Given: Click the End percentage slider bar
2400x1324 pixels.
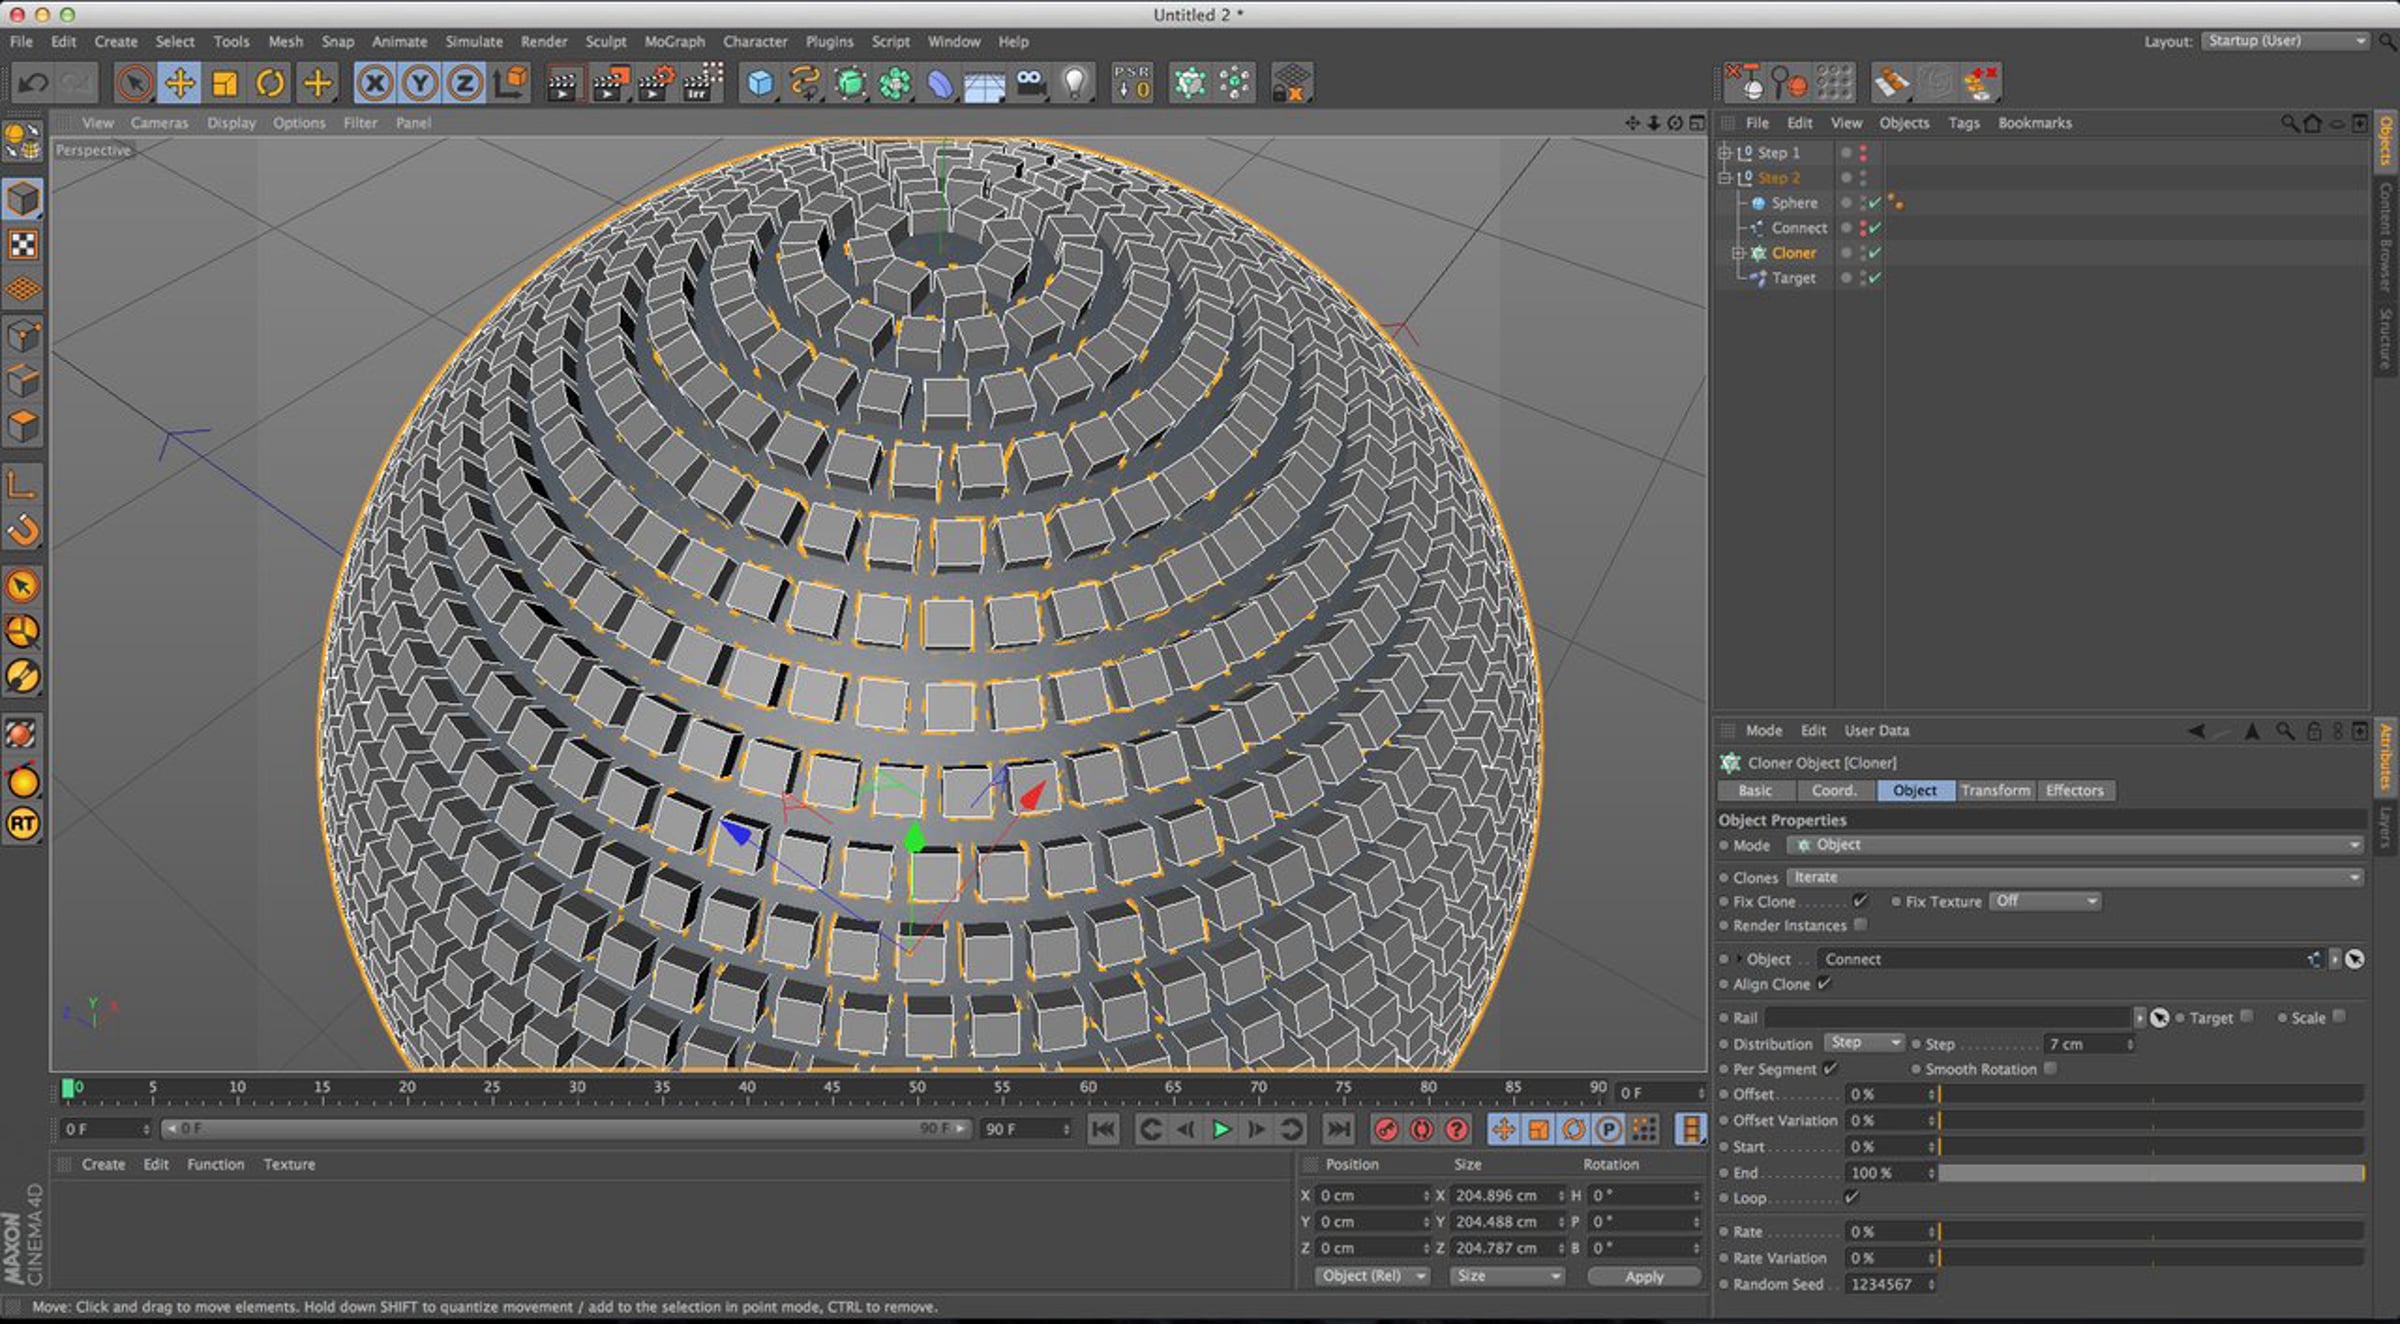Looking at the screenshot, I should coord(2150,1172).
